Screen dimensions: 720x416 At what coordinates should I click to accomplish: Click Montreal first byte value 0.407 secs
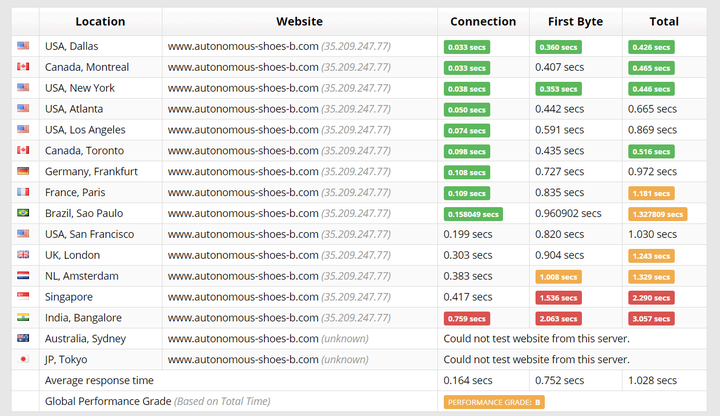[560, 67]
